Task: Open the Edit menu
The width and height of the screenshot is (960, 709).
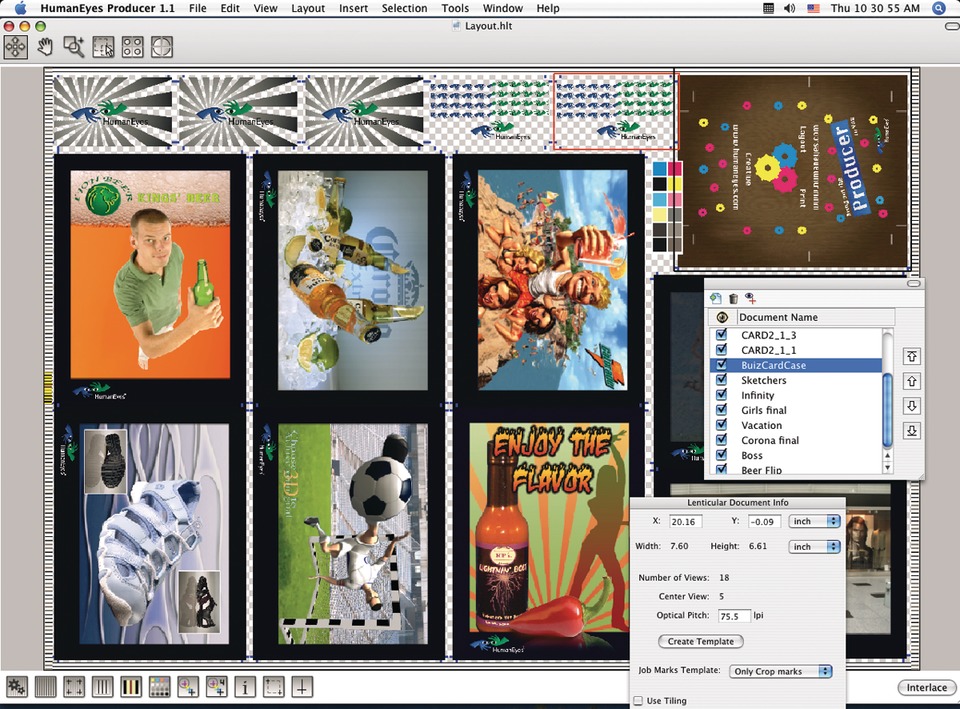Action: [230, 9]
